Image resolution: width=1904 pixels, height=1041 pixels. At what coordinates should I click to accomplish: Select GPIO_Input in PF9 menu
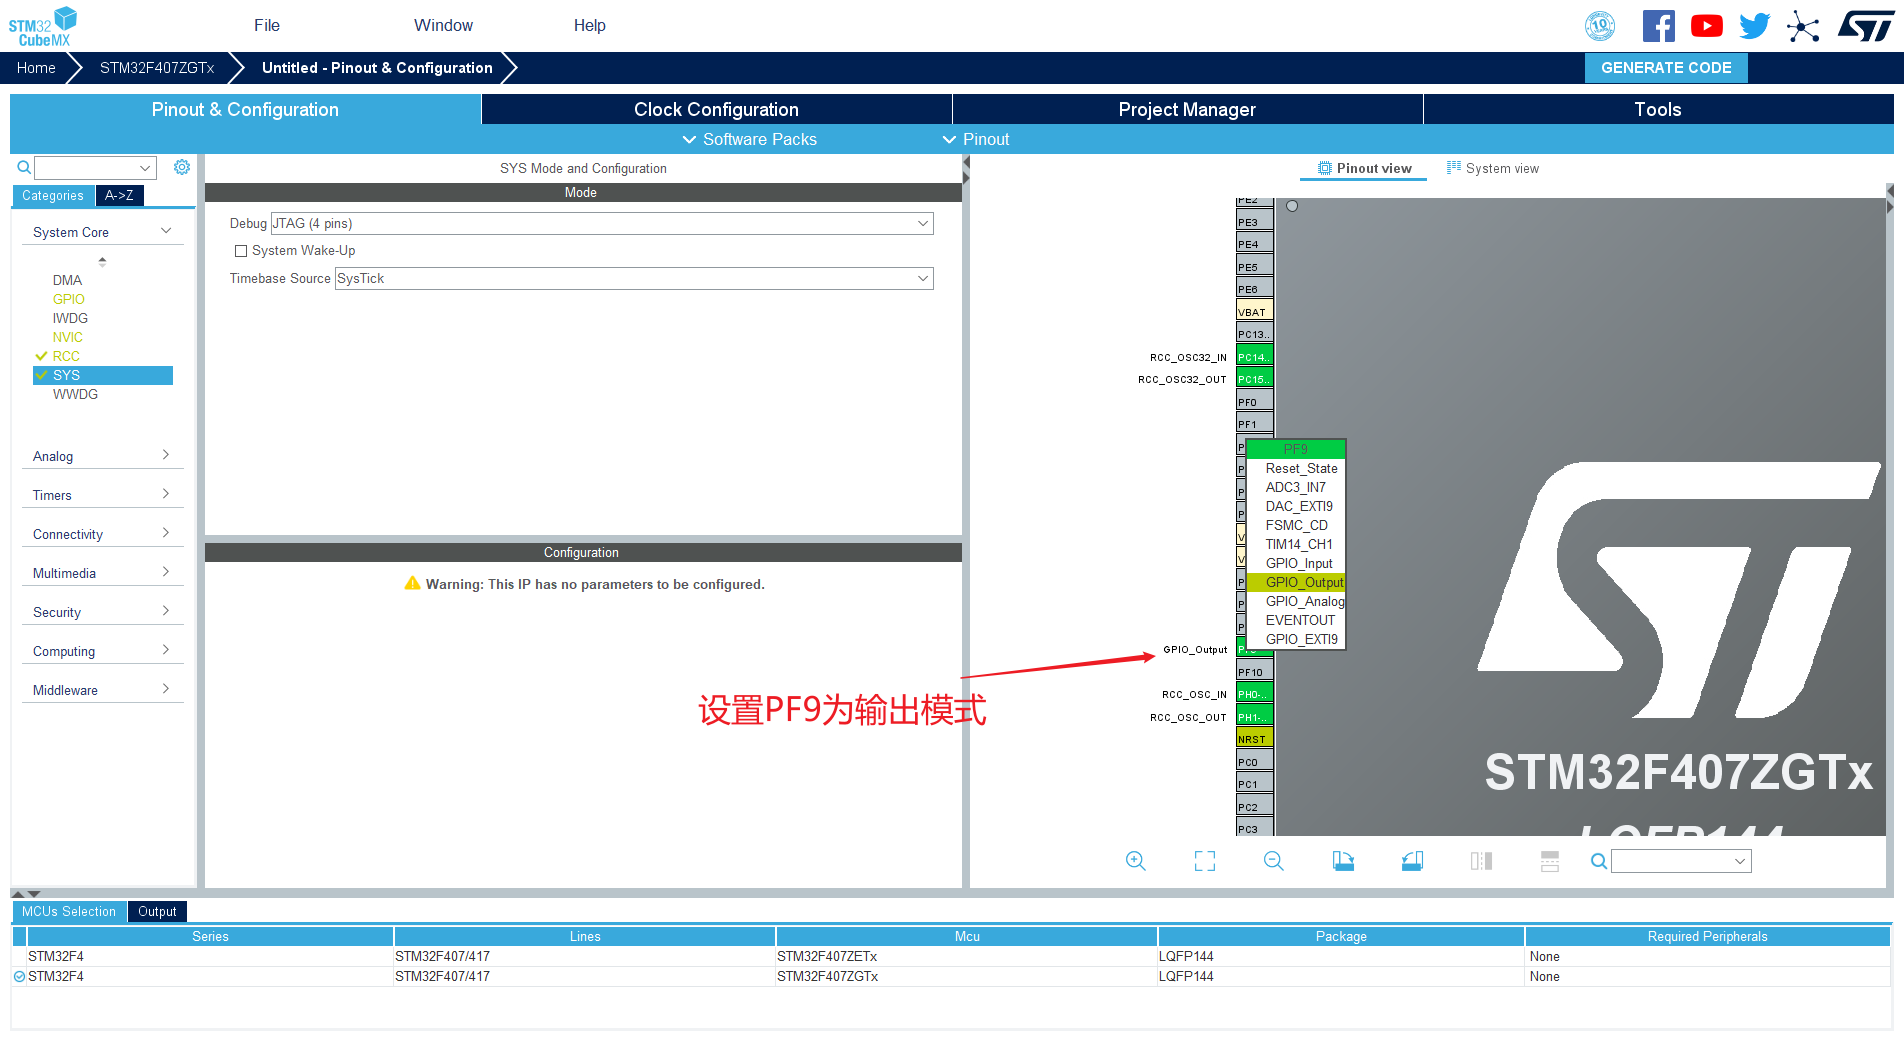pyautogui.click(x=1299, y=563)
